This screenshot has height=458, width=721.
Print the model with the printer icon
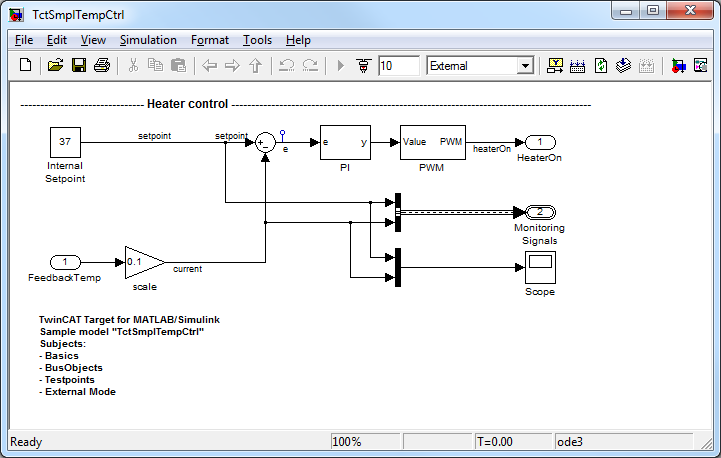point(102,65)
